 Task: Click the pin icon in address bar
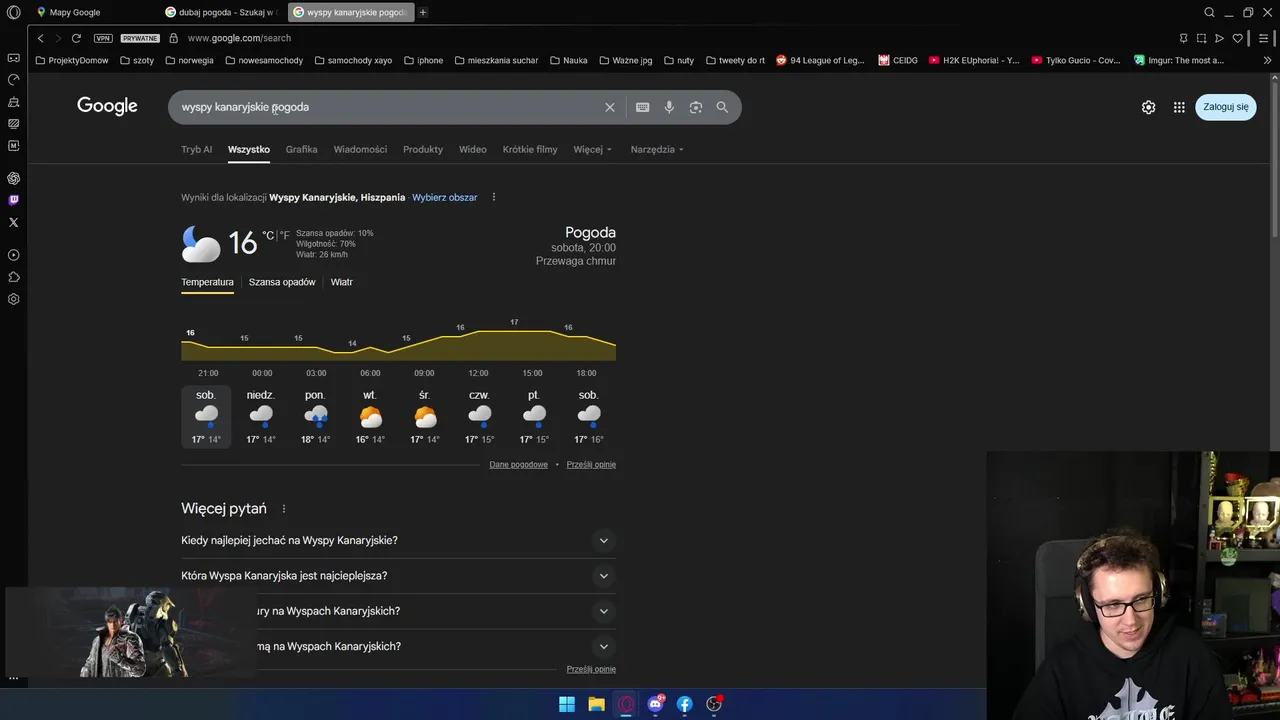1183,38
